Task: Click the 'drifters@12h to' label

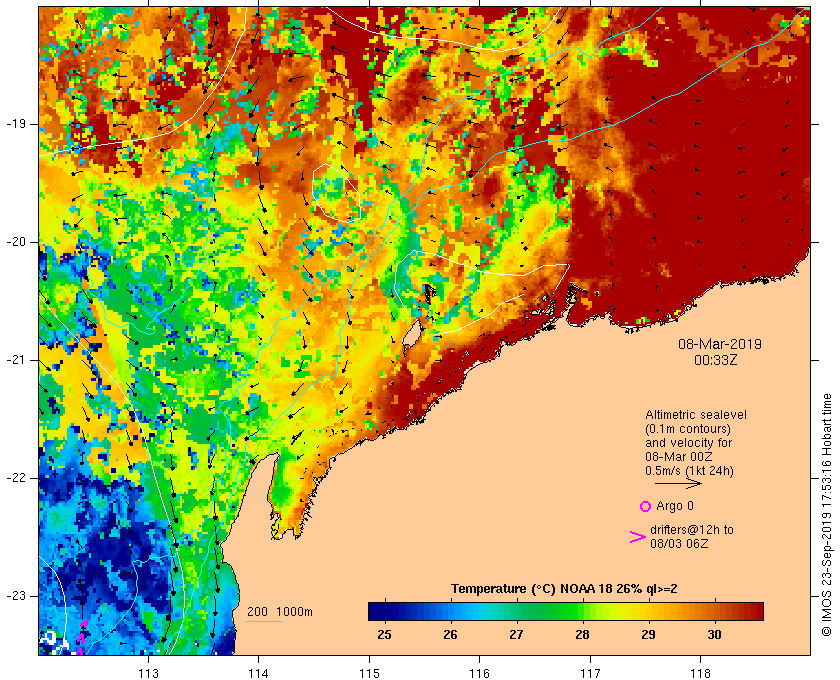Action: (692, 529)
